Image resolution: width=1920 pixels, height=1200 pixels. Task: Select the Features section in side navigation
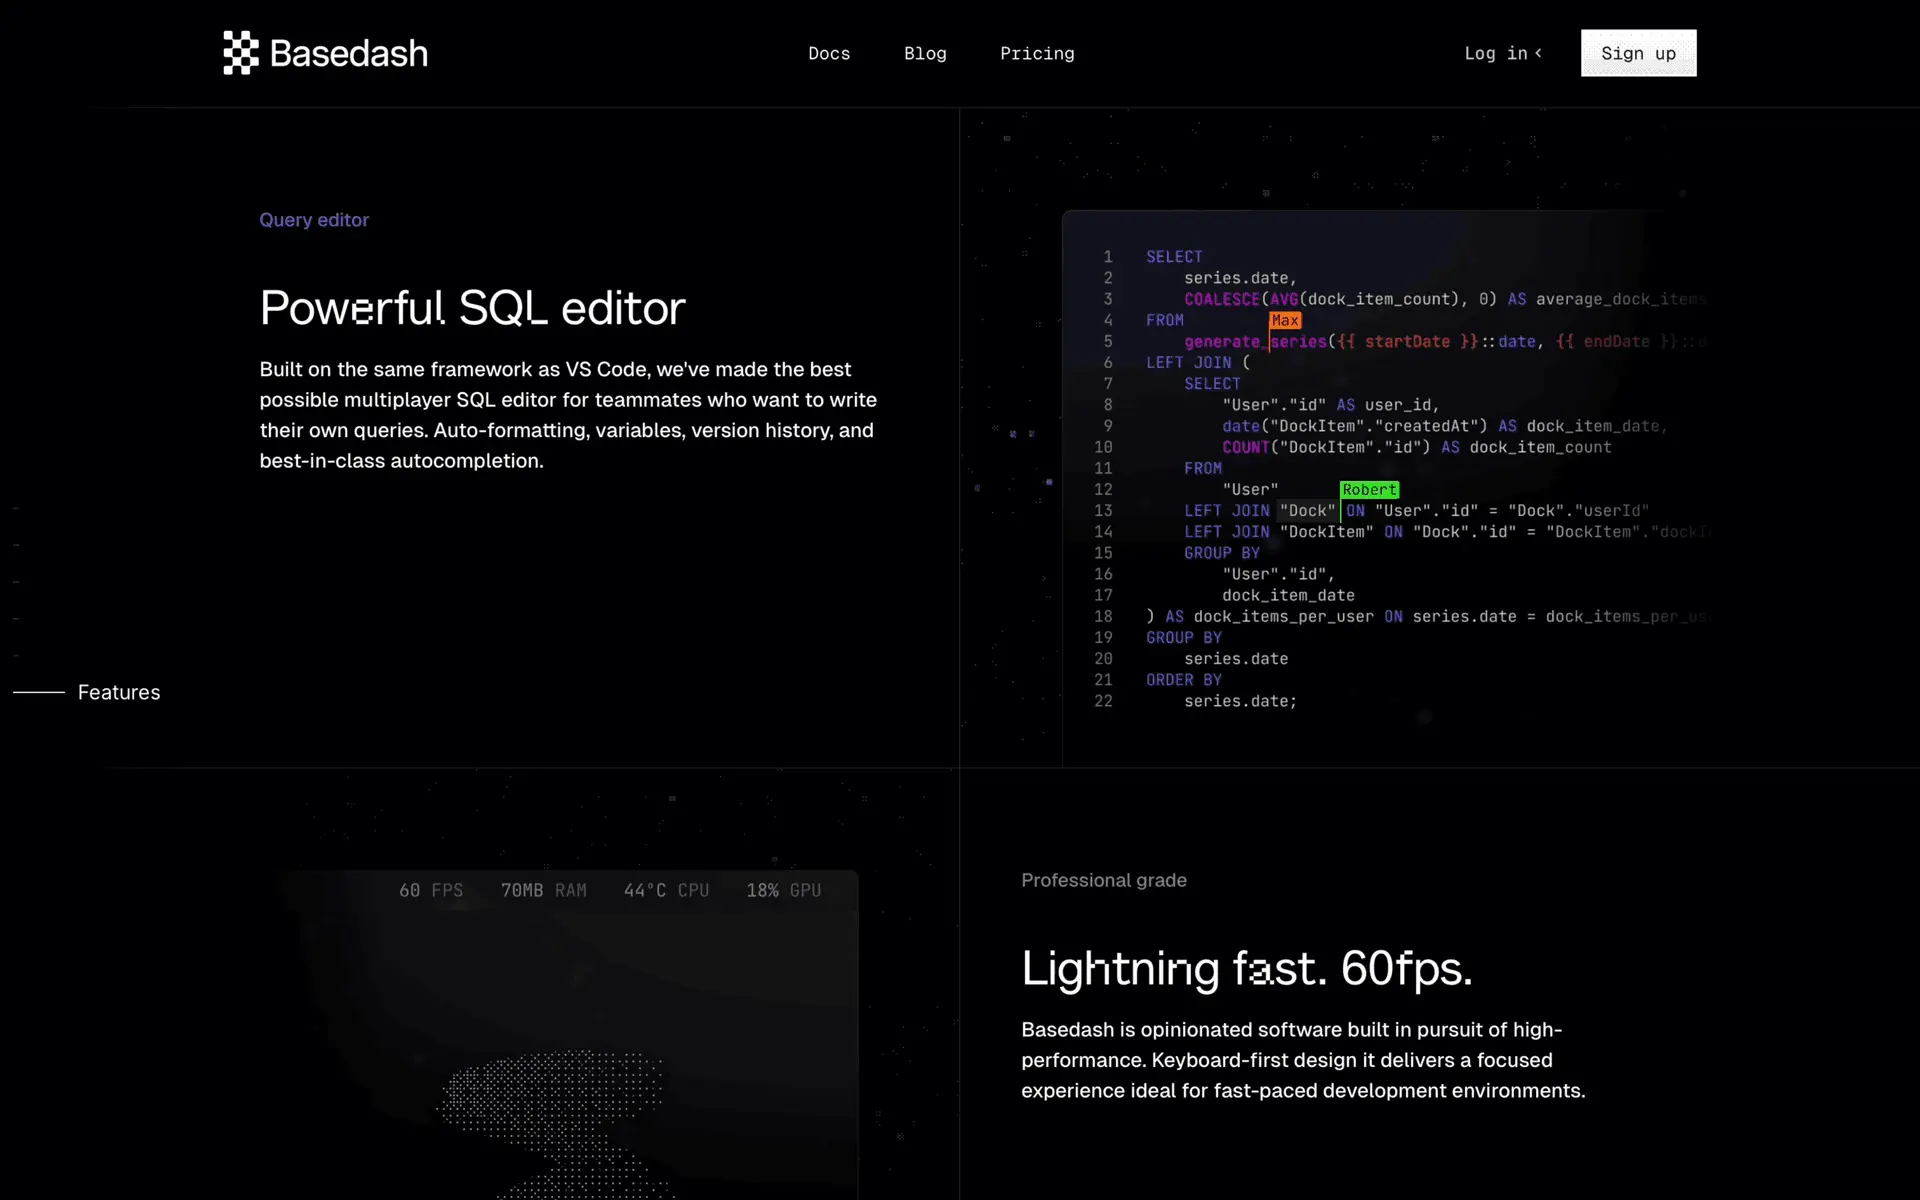click(x=118, y=692)
